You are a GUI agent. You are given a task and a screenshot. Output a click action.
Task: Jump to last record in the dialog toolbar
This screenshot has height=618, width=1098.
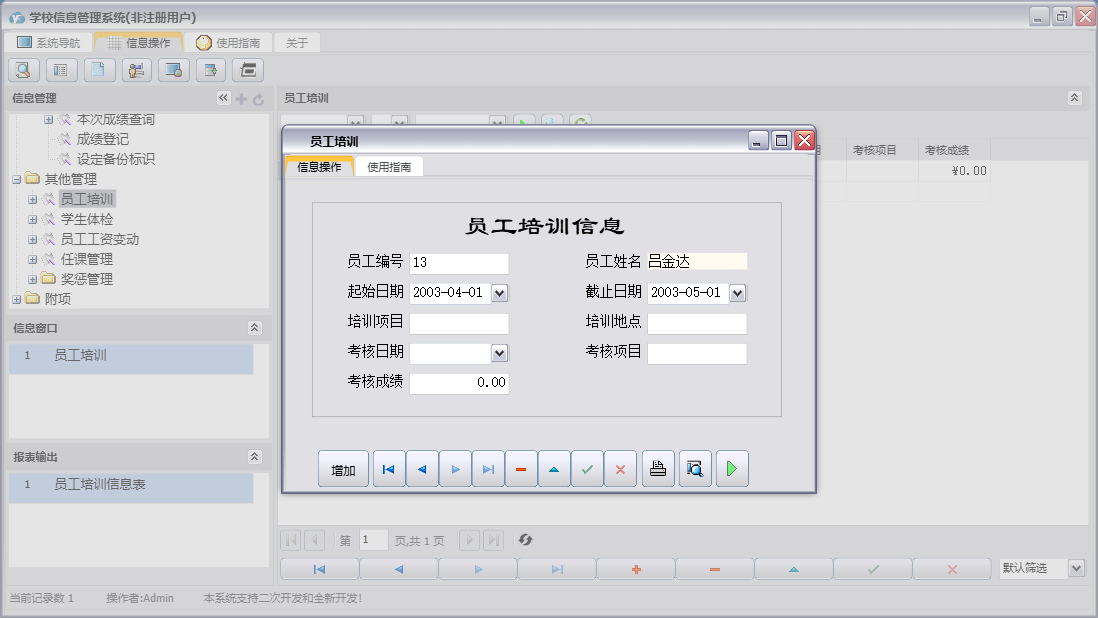coord(488,469)
